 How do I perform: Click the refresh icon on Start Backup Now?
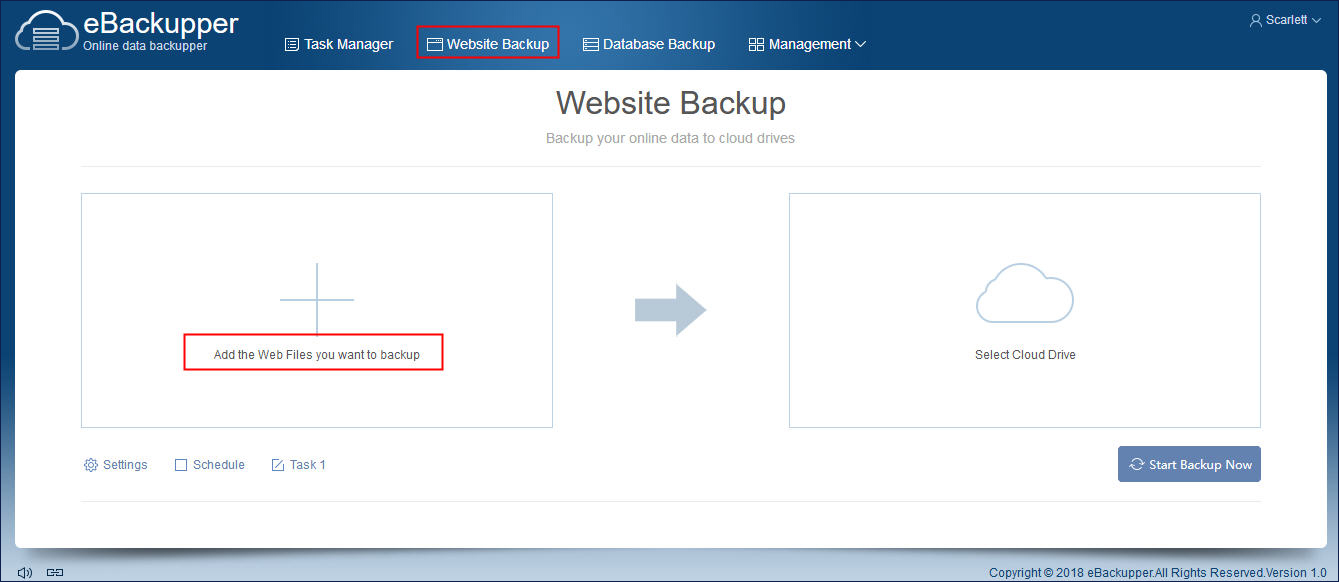(1137, 464)
